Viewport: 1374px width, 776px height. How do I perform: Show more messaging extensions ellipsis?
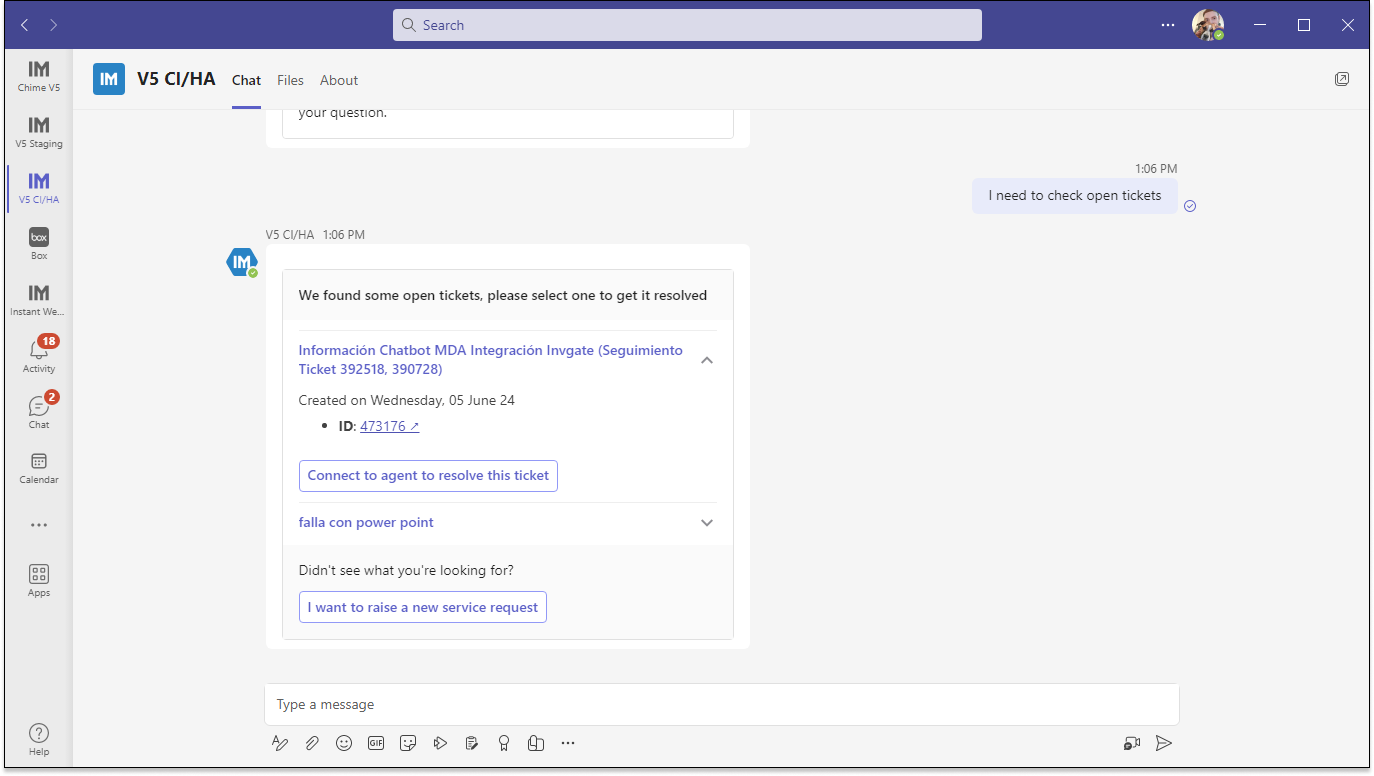point(568,743)
